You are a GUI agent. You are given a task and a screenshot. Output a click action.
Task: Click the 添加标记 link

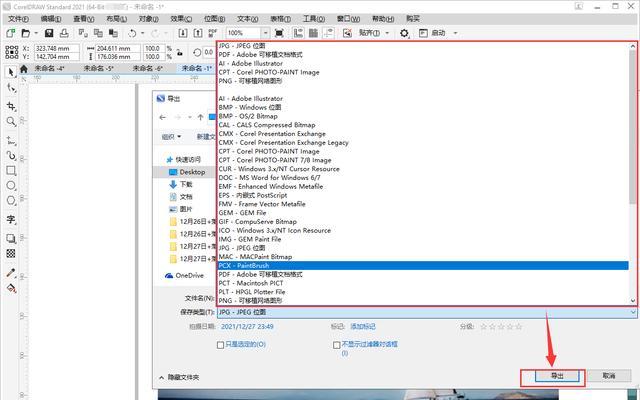[363, 327]
